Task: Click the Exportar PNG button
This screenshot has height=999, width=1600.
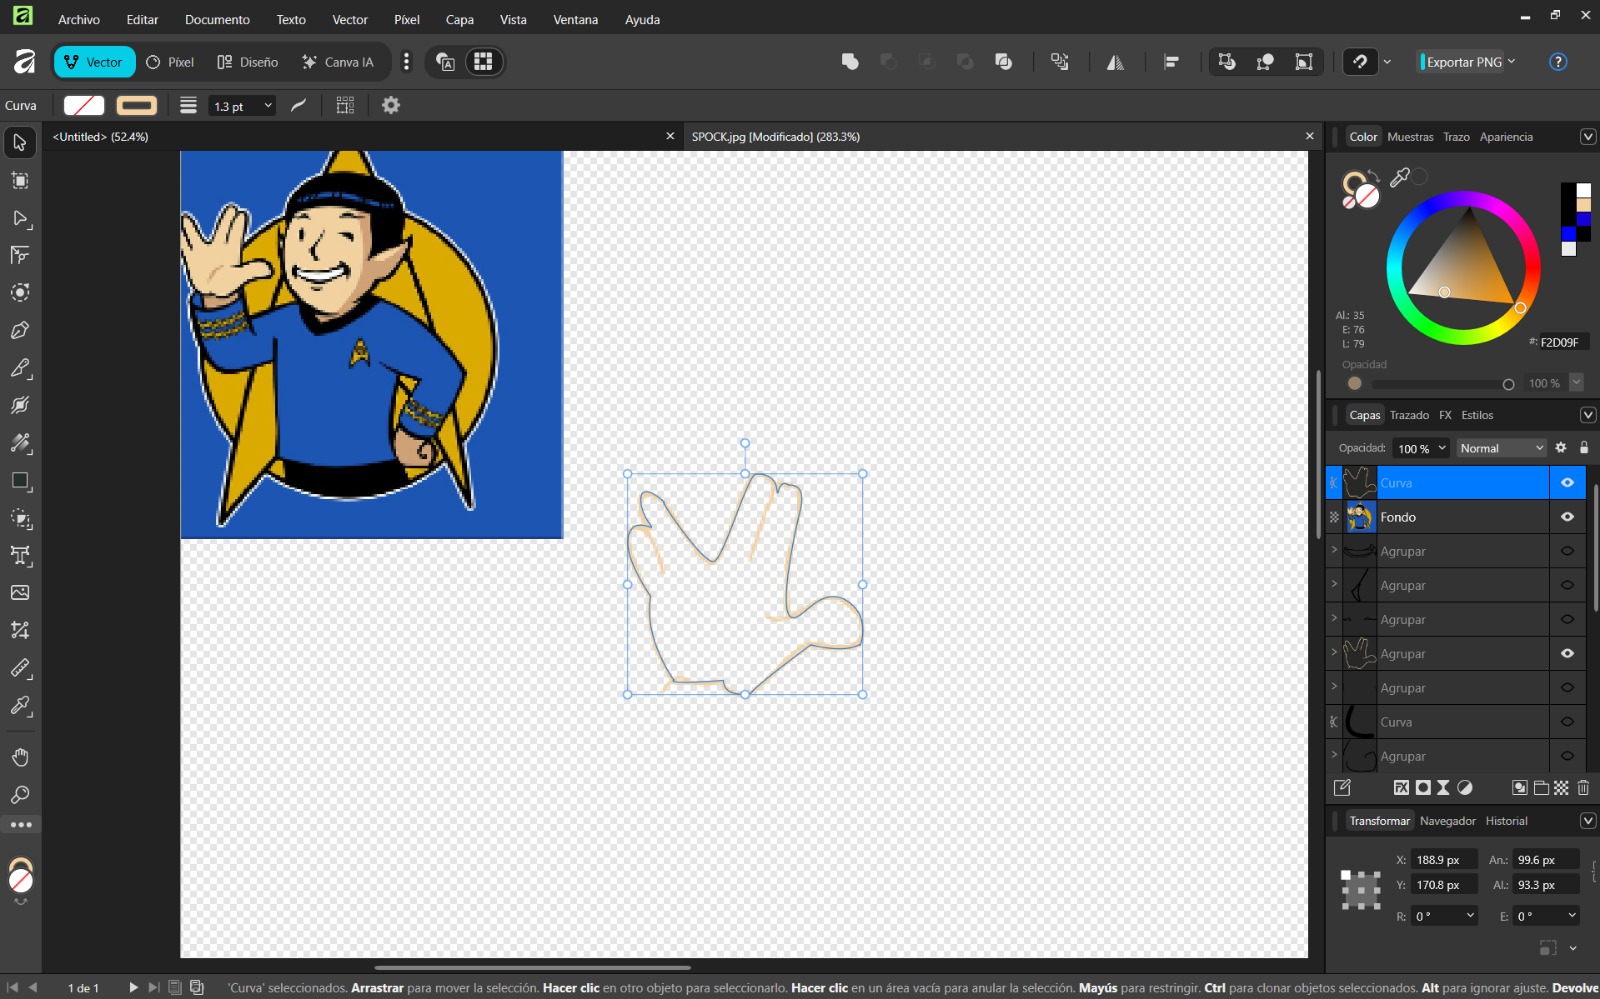Action: (x=1460, y=62)
